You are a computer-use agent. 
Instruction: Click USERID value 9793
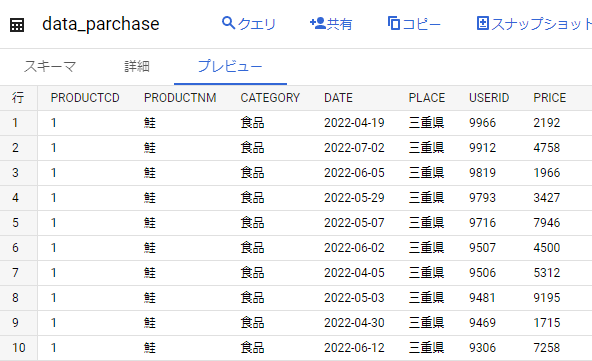(x=482, y=197)
